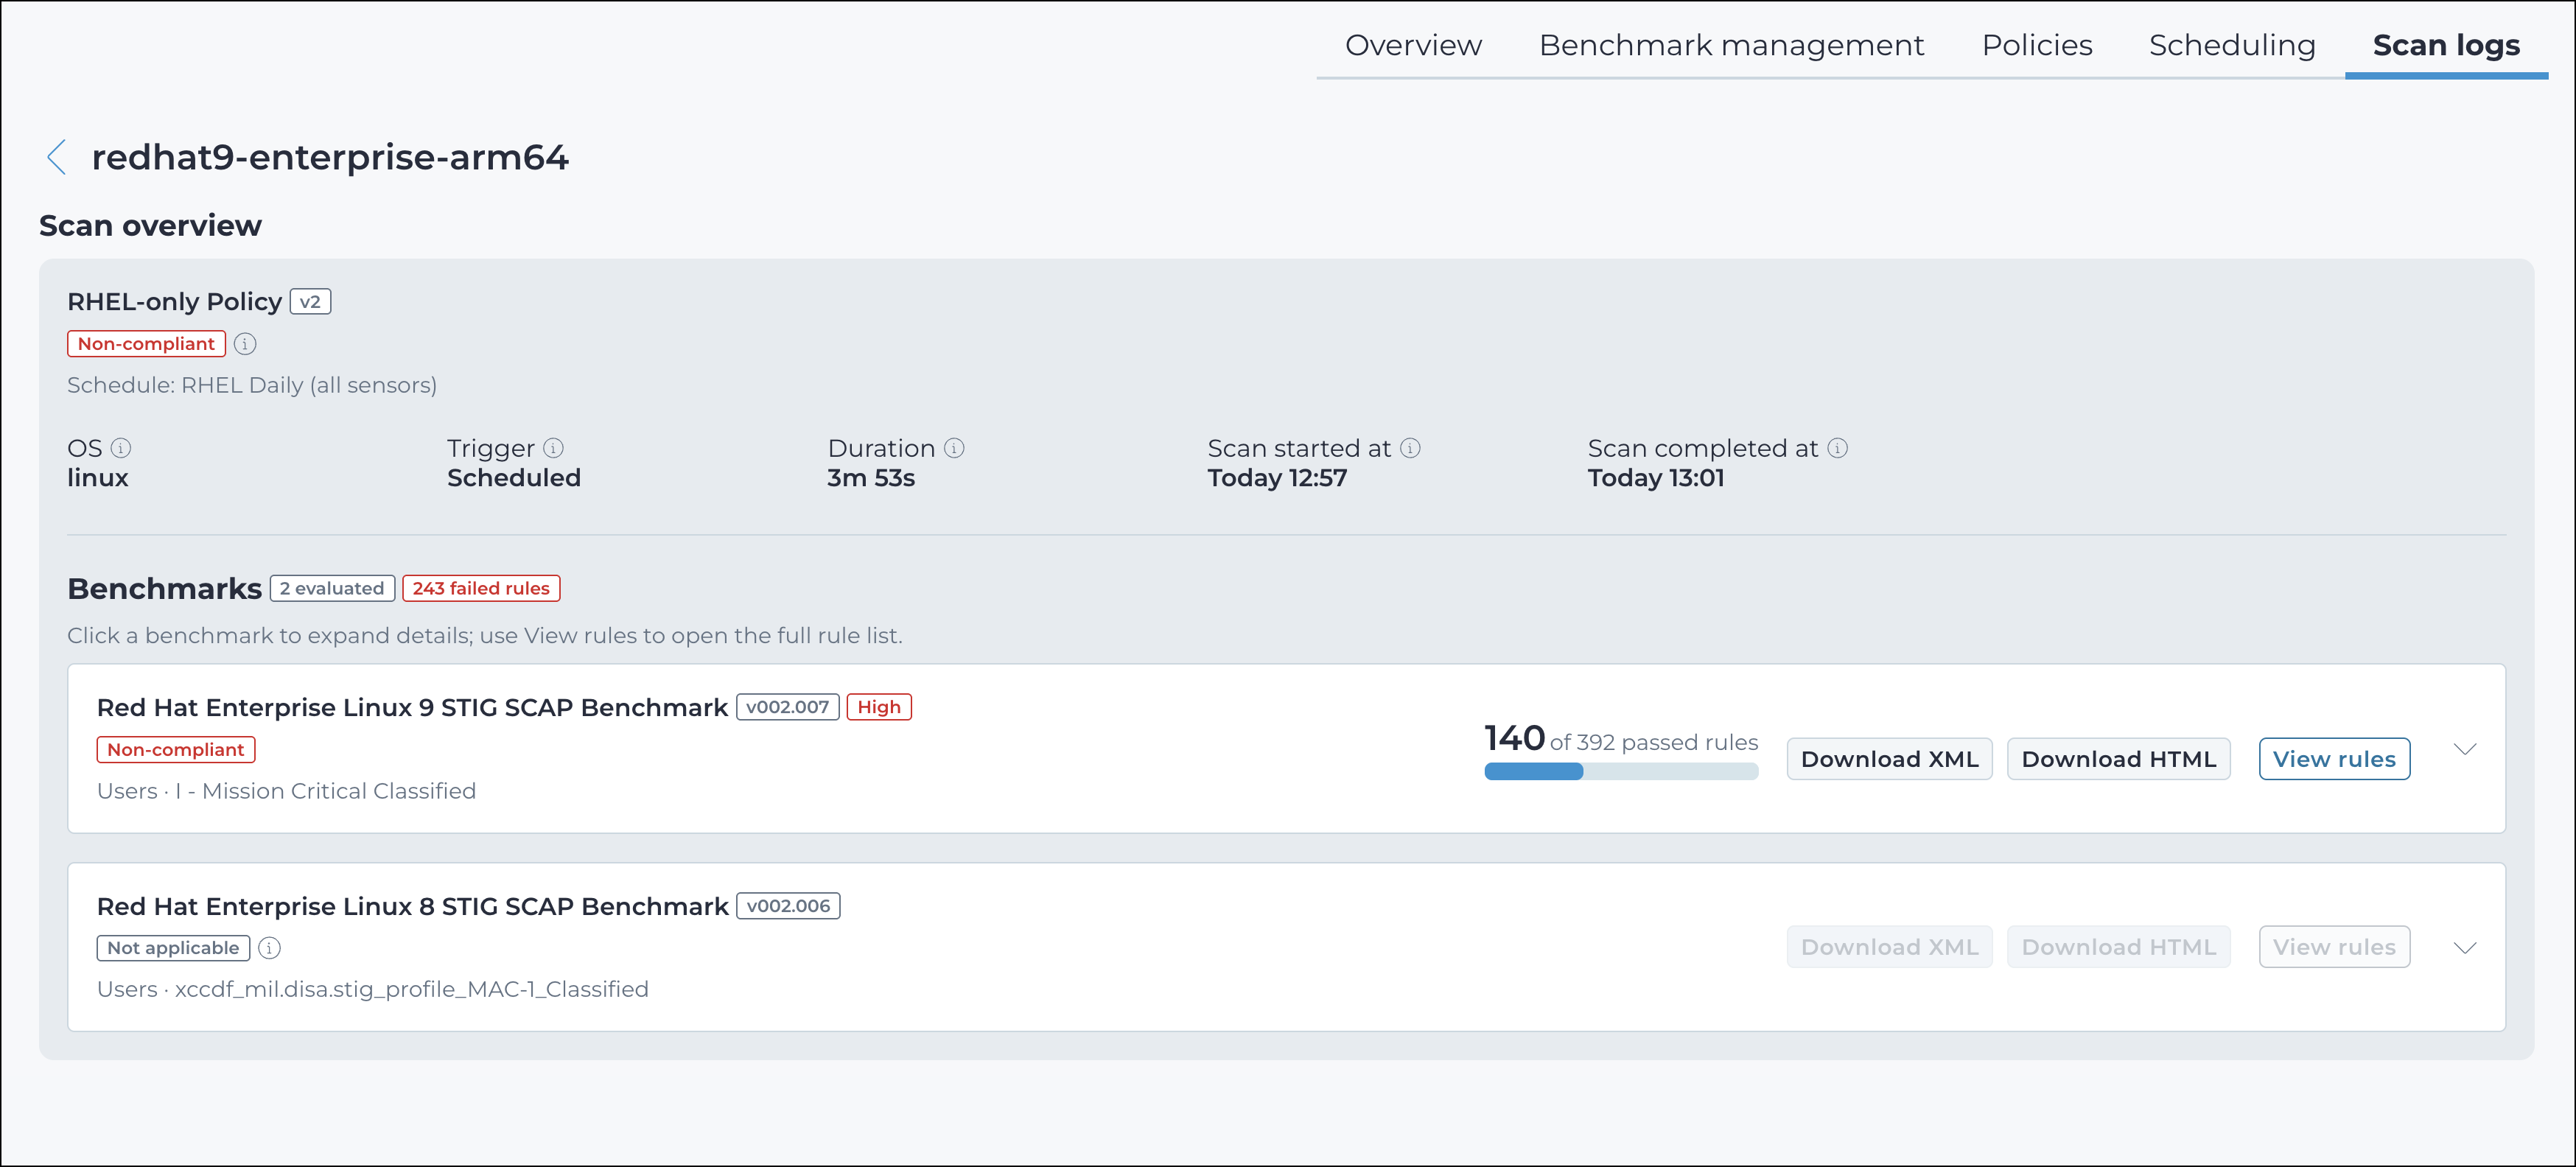Open info icon next to Non-compliant policy status
The width and height of the screenshot is (2576, 1167).
point(245,344)
